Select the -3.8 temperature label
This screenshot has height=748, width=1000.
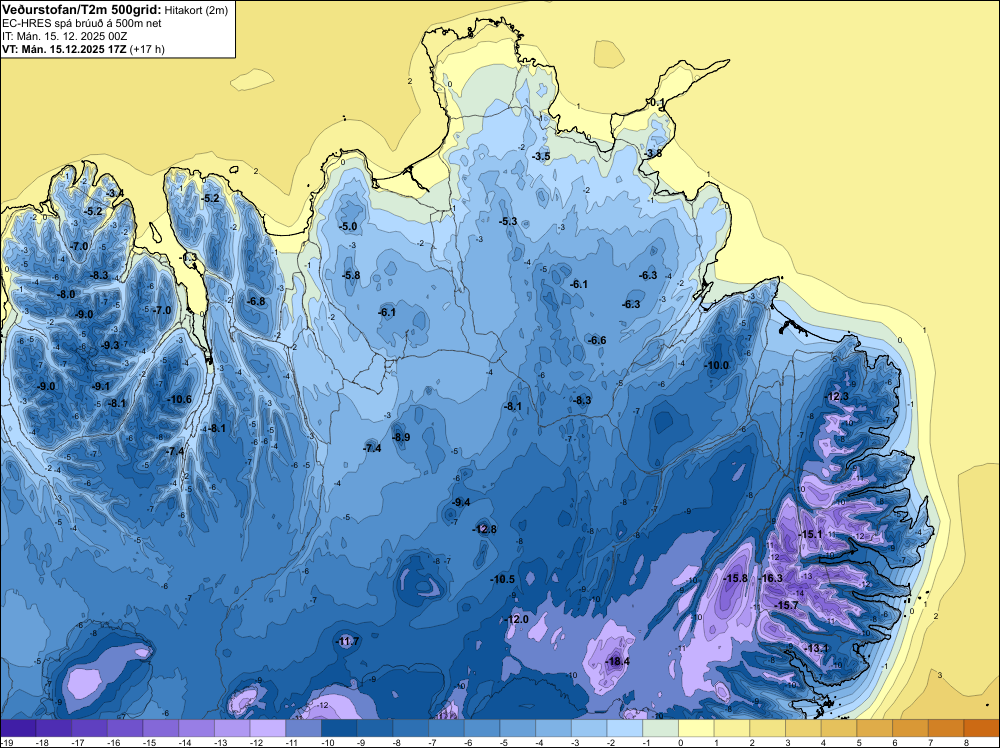tap(652, 154)
